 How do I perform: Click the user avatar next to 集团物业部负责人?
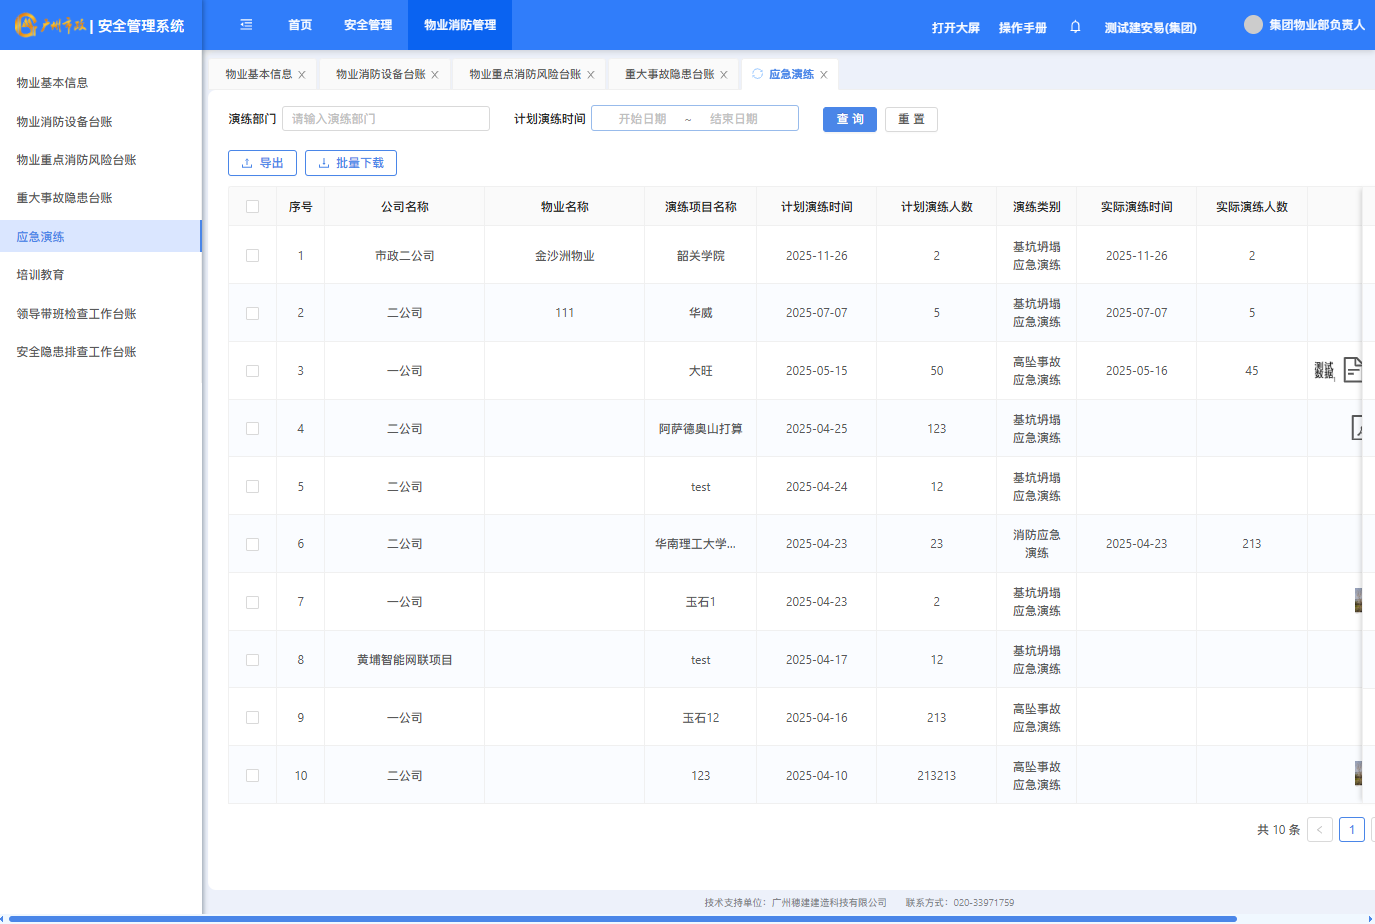click(x=1253, y=25)
